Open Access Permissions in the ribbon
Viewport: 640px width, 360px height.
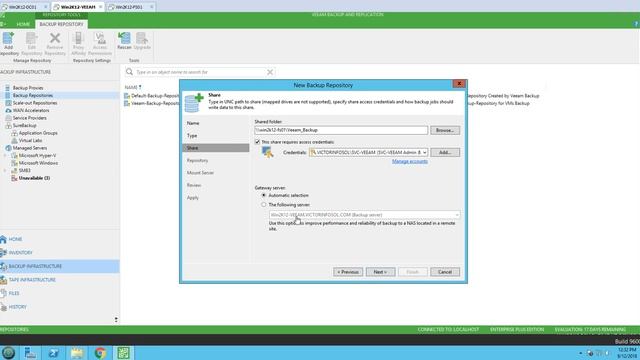coord(100,44)
